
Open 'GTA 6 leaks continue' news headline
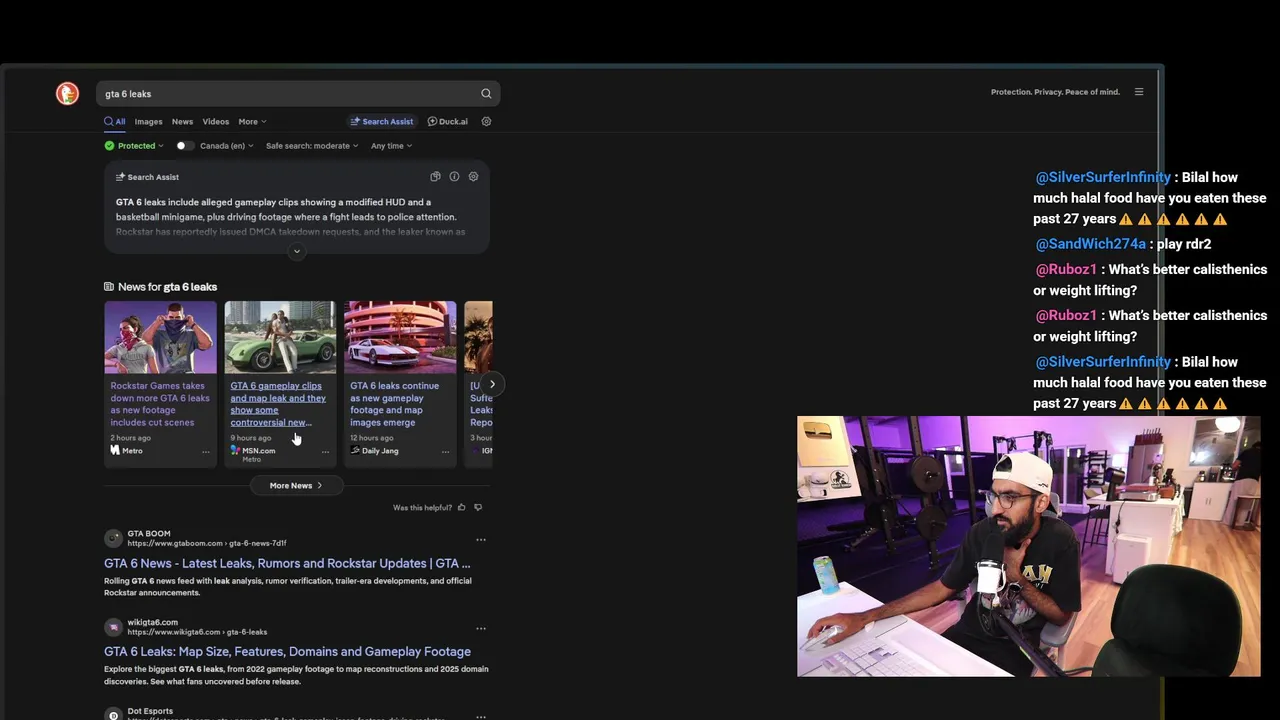(394, 404)
